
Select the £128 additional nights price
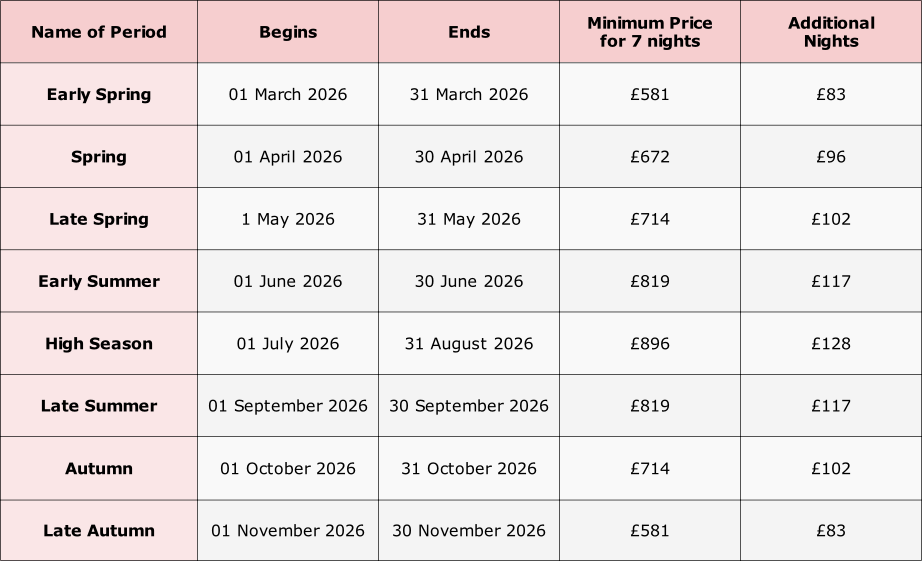(x=831, y=344)
